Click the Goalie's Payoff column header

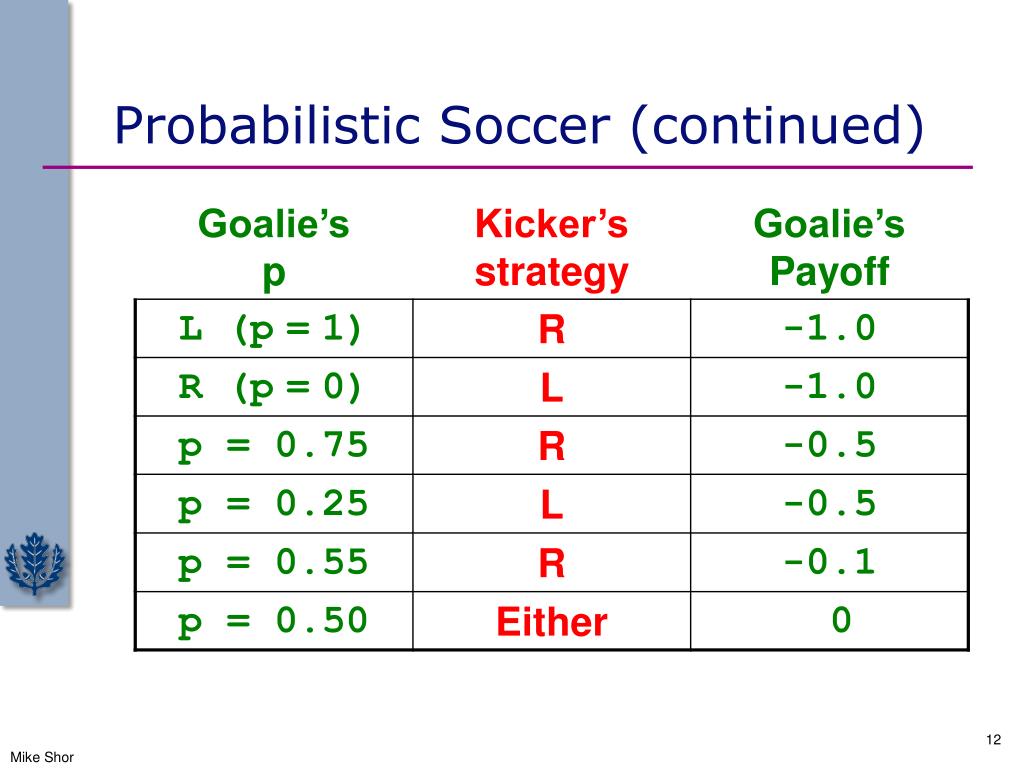pyautogui.click(x=829, y=248)
